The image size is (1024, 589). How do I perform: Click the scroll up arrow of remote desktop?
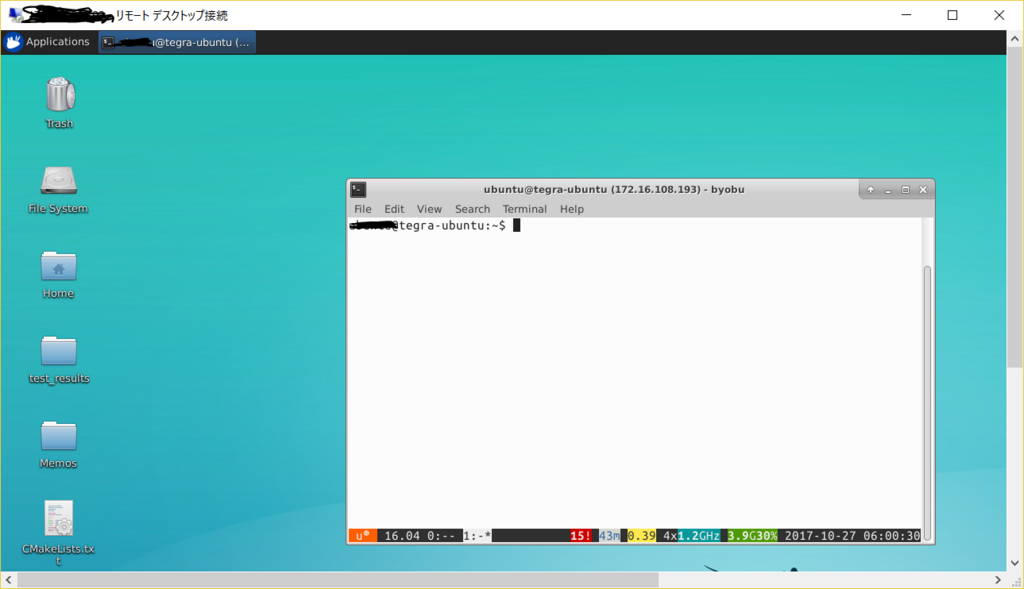click(1014, 39)
